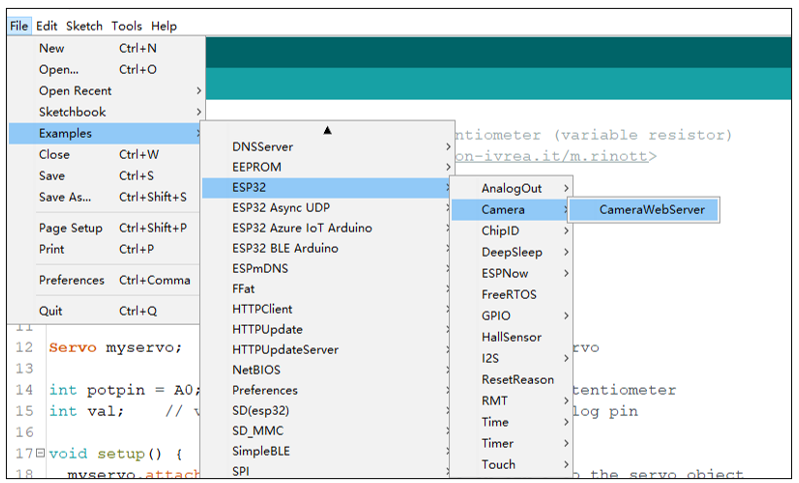Choose Save in the File menu
The width and height of the screenshot is (799, 483).
click(x=104, y=176)
